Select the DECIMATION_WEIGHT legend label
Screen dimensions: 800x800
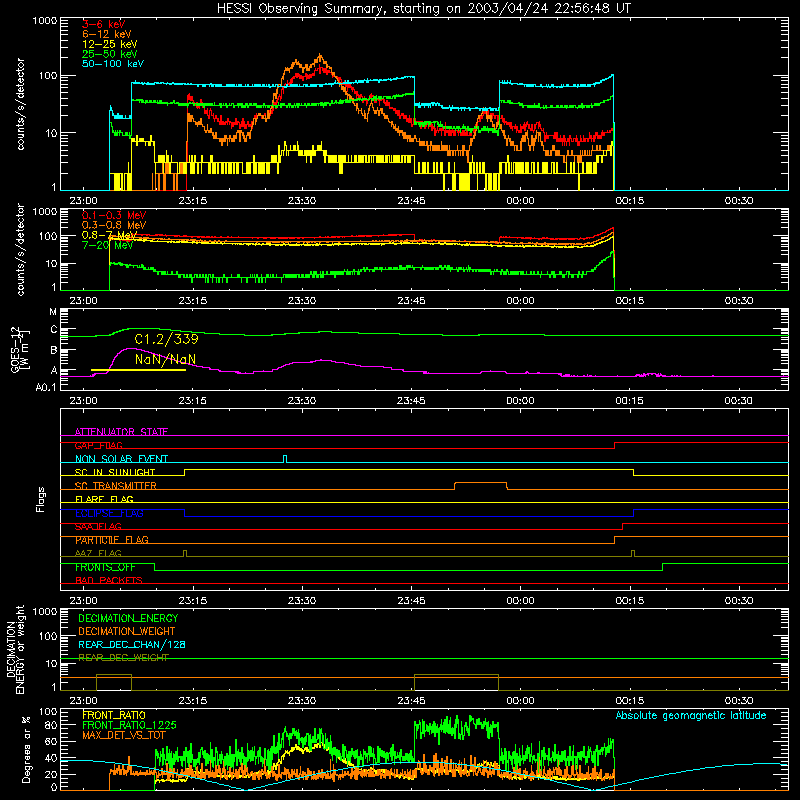tap(127, 632)
